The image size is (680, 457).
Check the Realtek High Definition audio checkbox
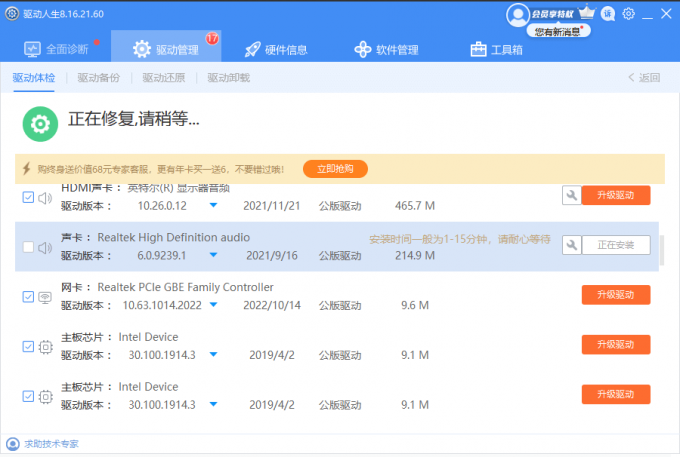pos(28,247)
